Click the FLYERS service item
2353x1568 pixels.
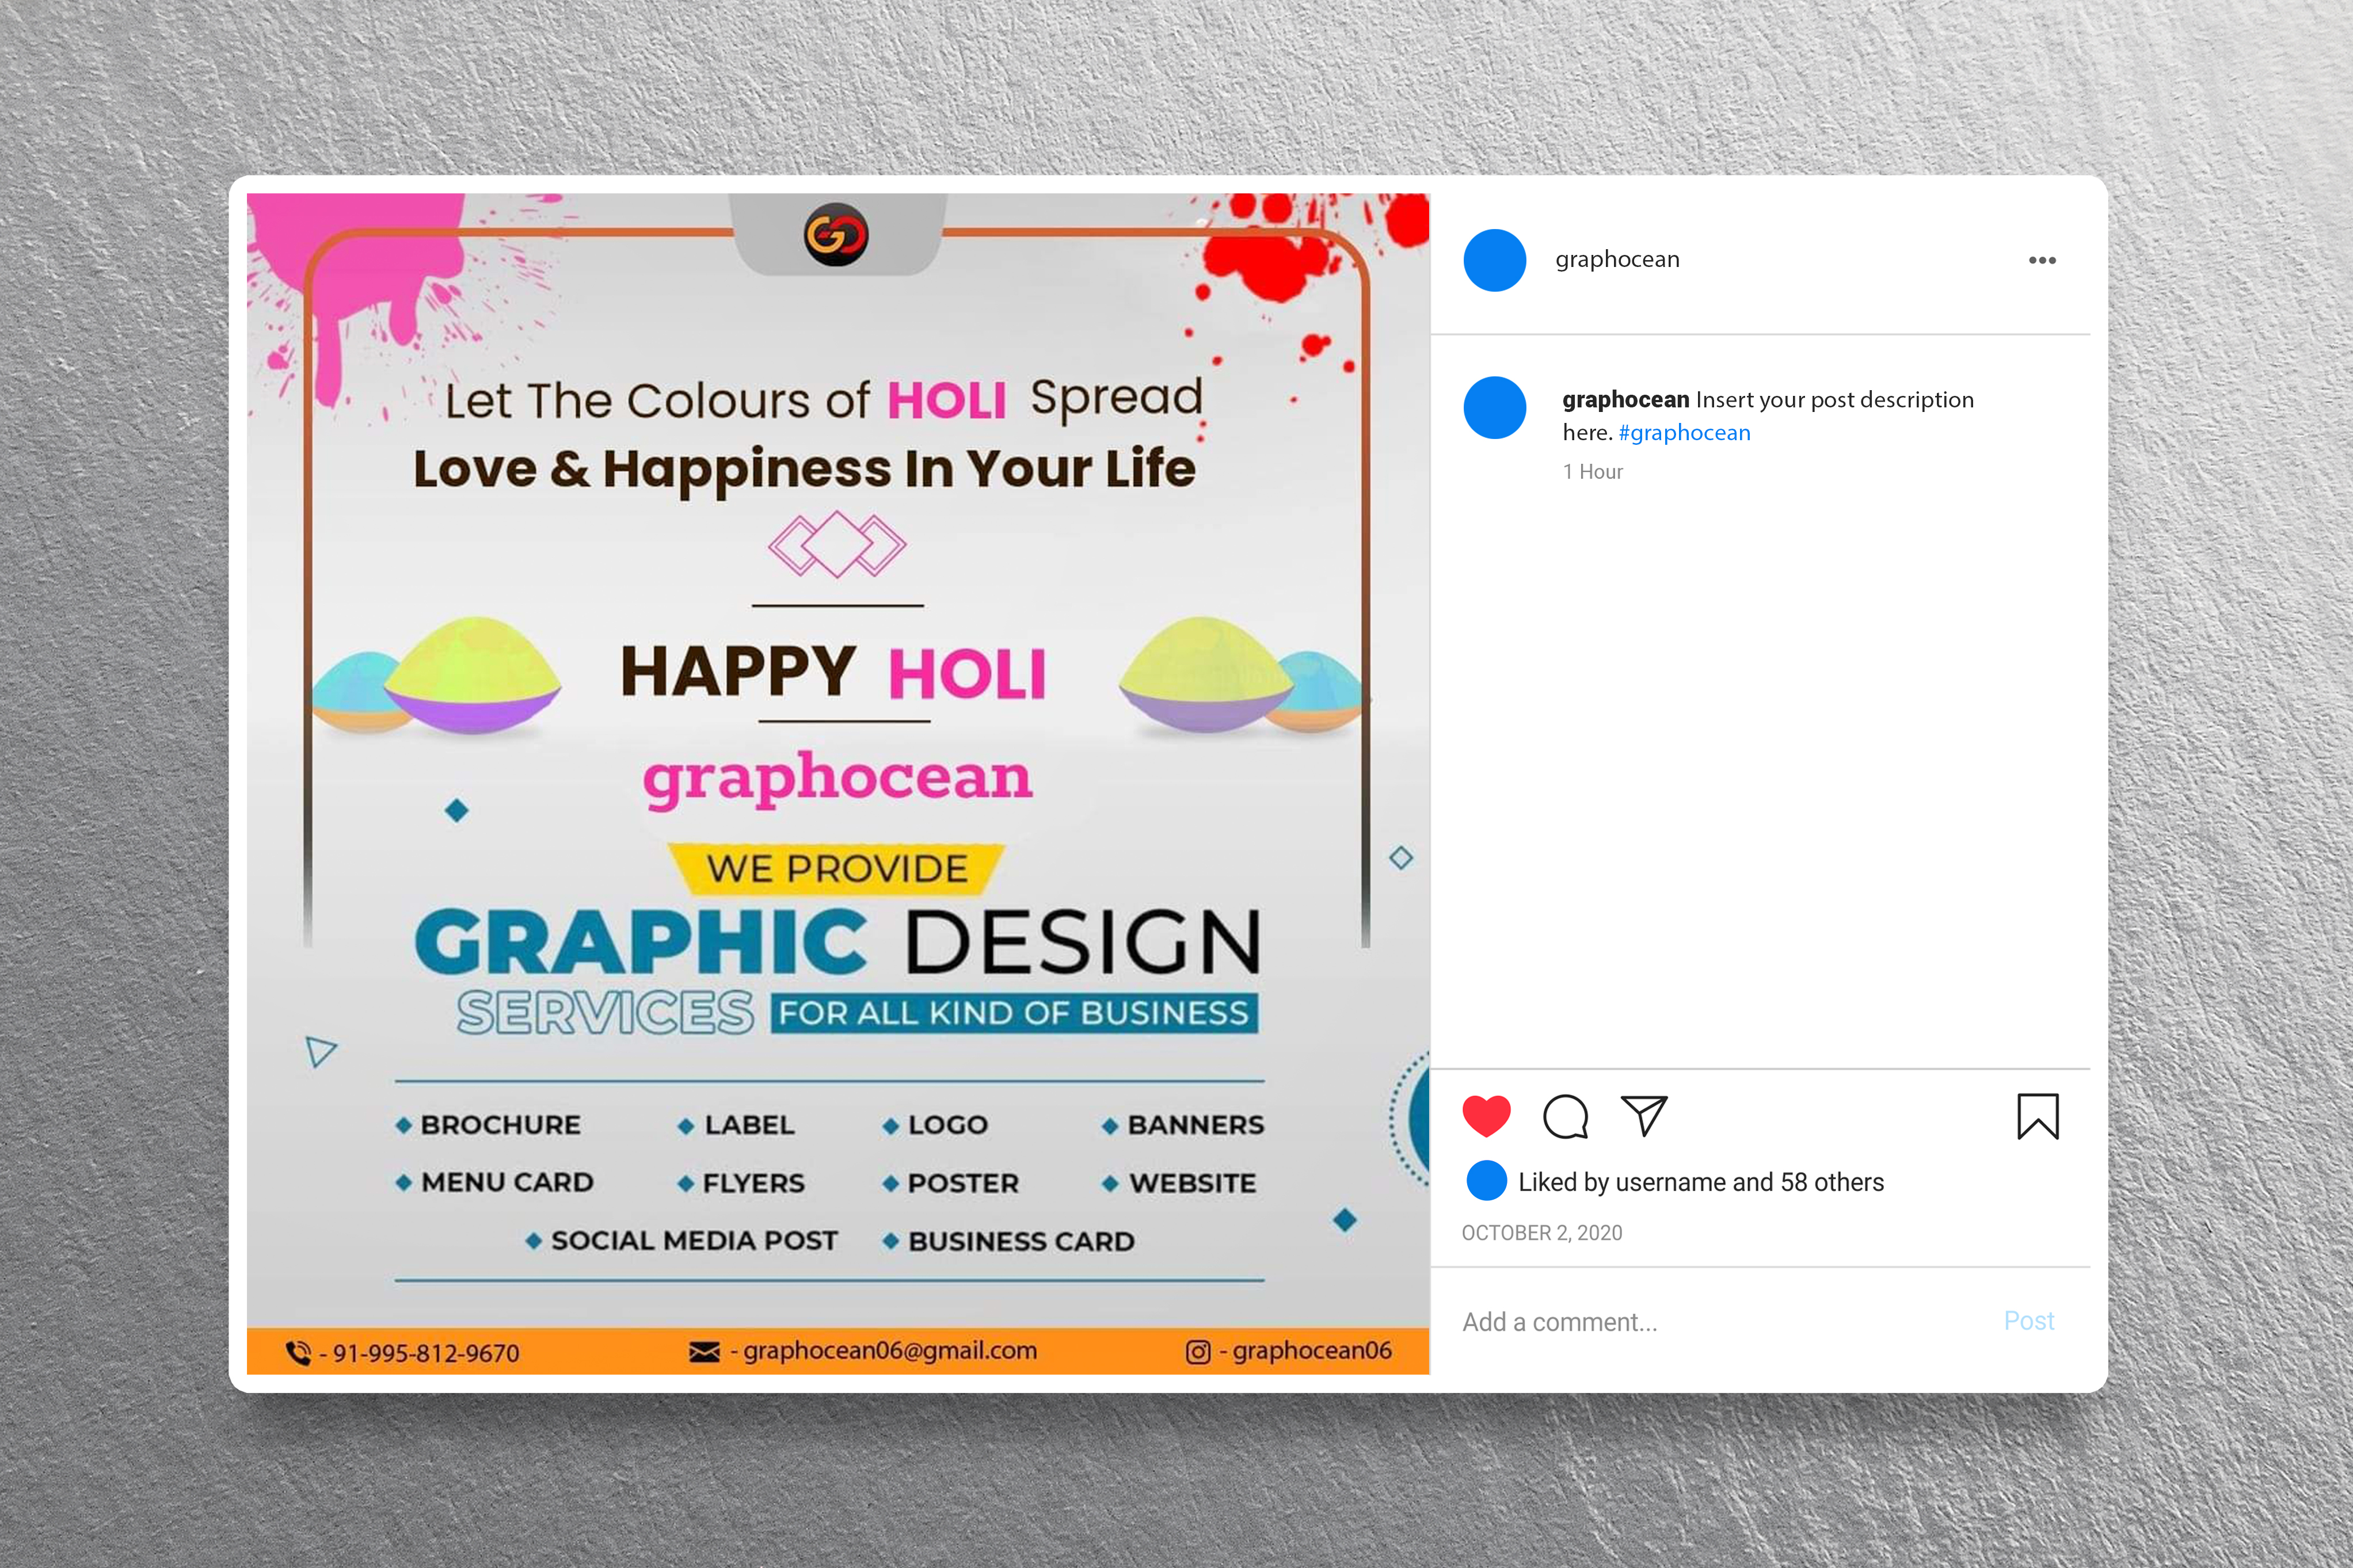(x=741, y=1183)
